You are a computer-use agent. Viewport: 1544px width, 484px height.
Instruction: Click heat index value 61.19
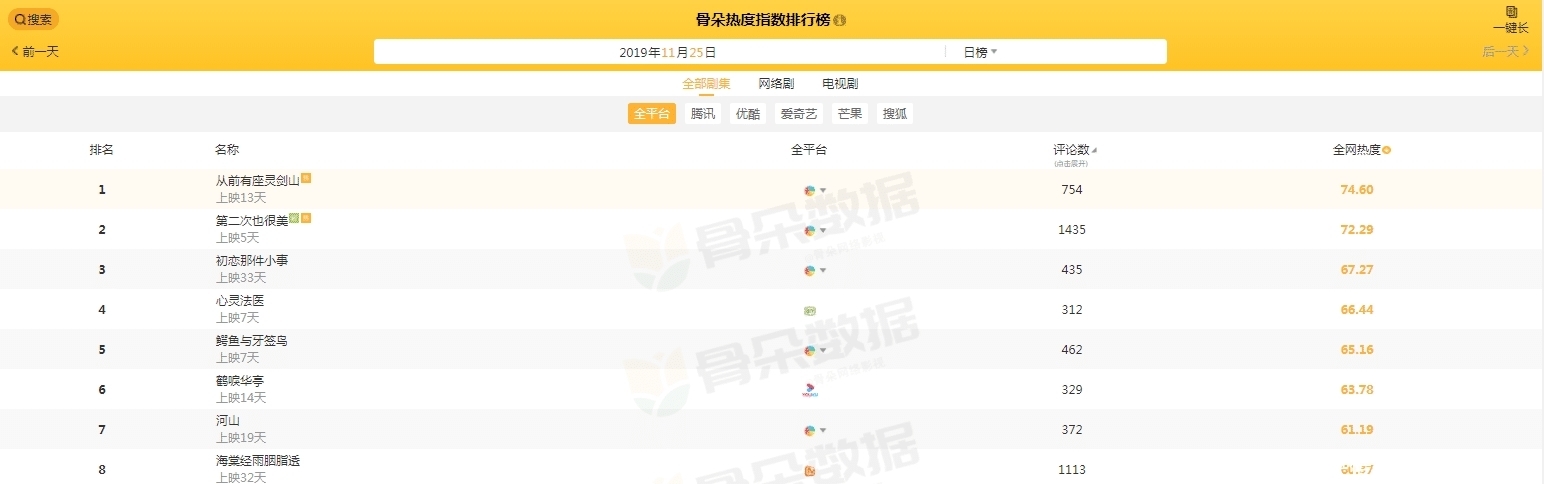[x=1357, y=430]
